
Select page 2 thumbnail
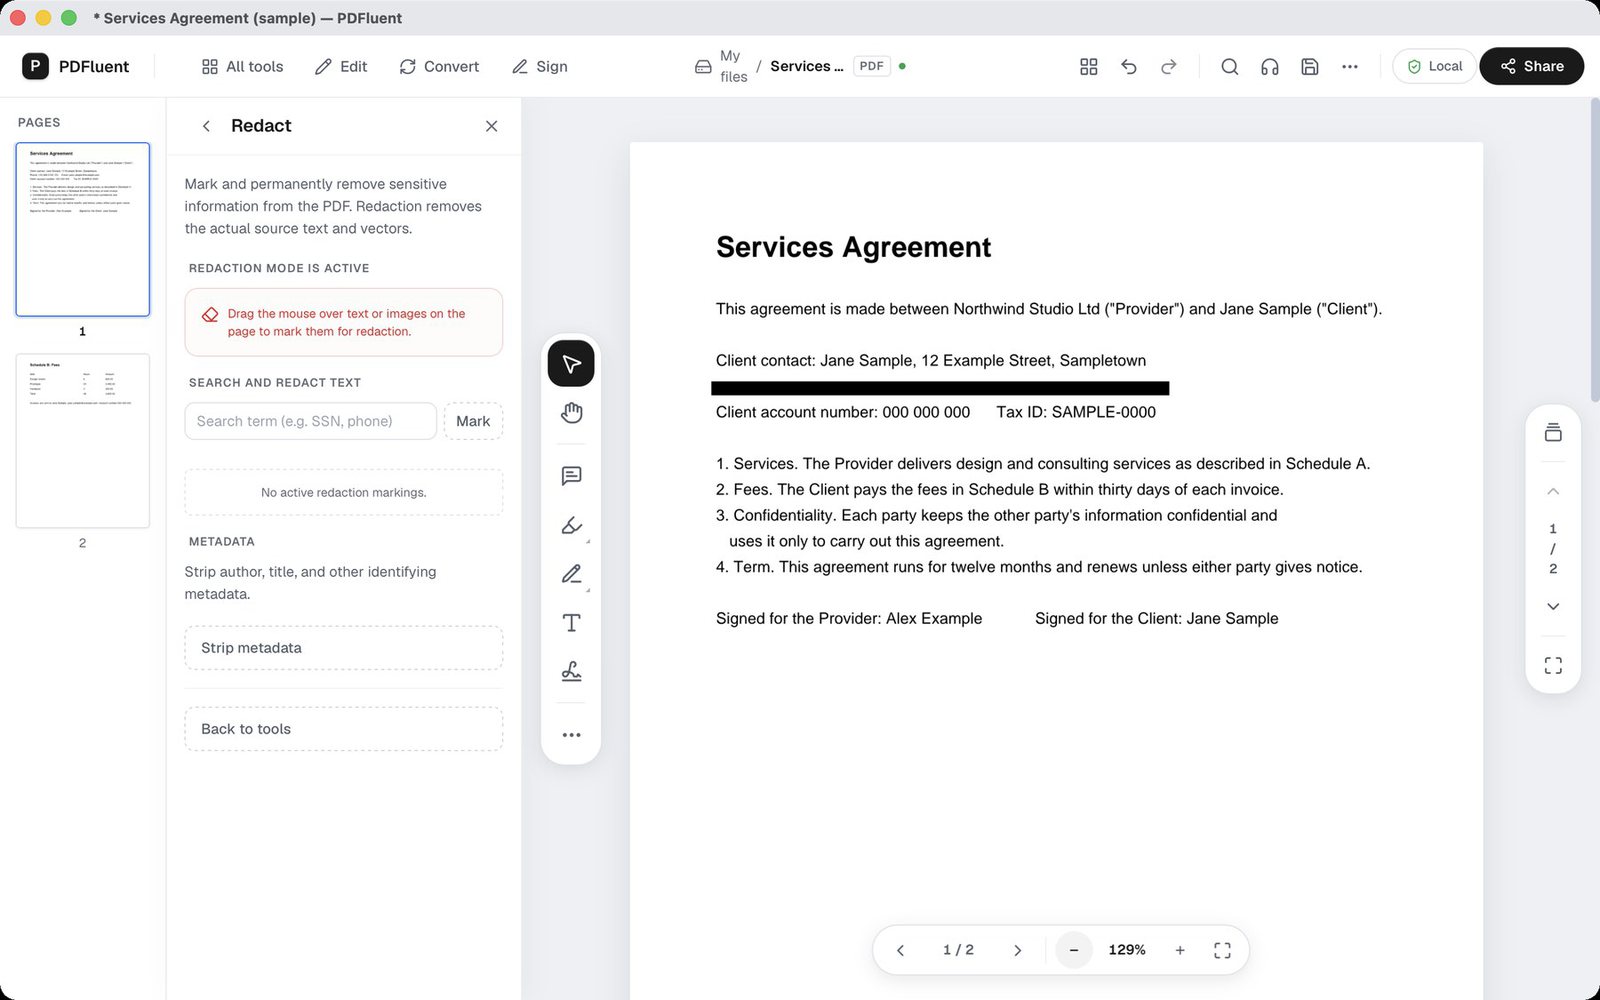[83, 440]
